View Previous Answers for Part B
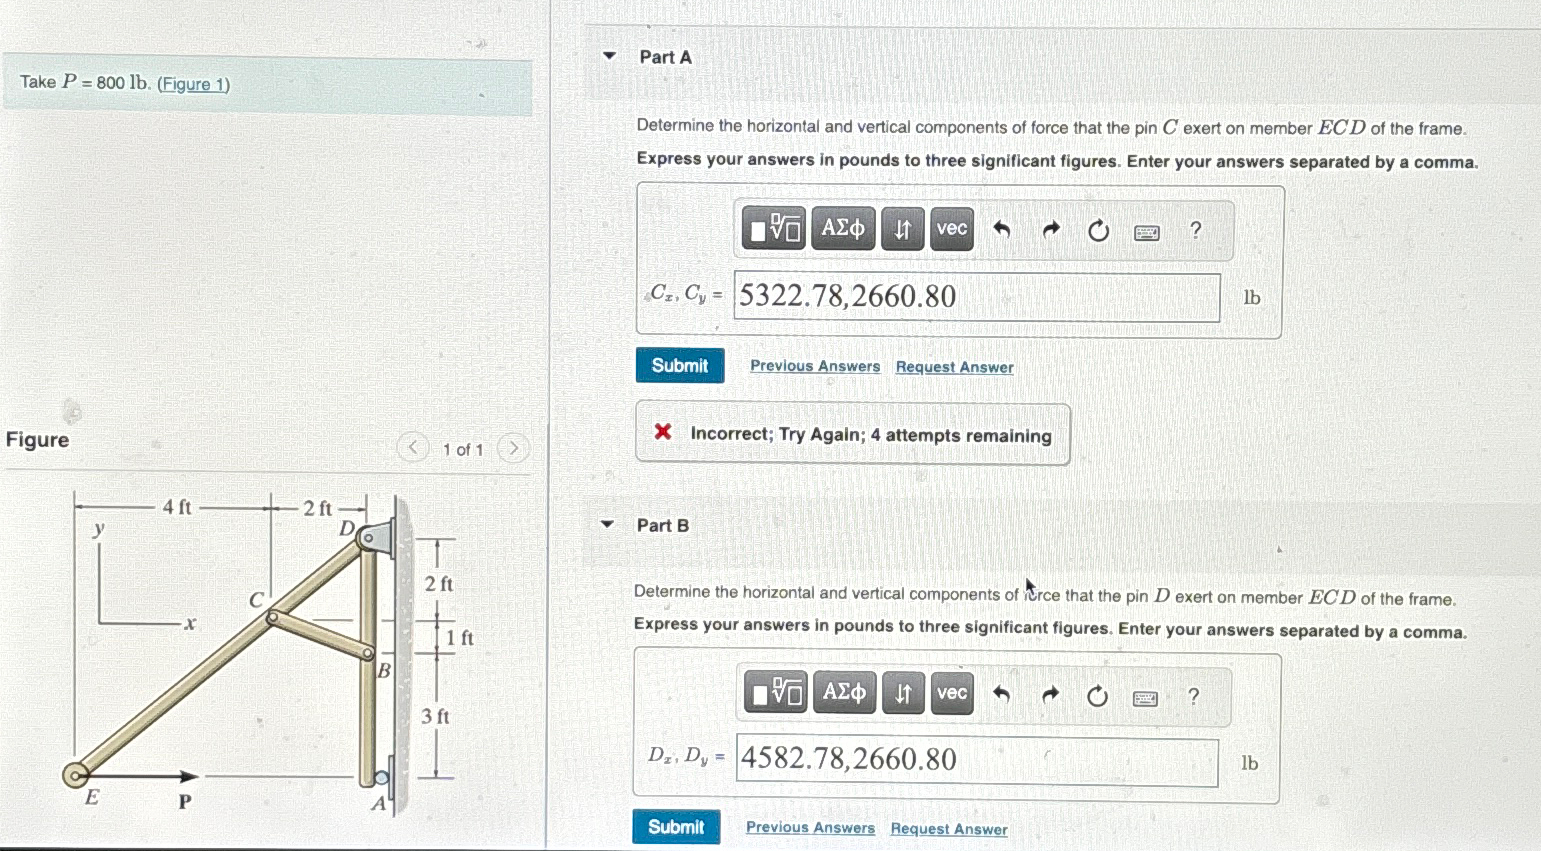The image size is (1541, 851). click(810, 828)
